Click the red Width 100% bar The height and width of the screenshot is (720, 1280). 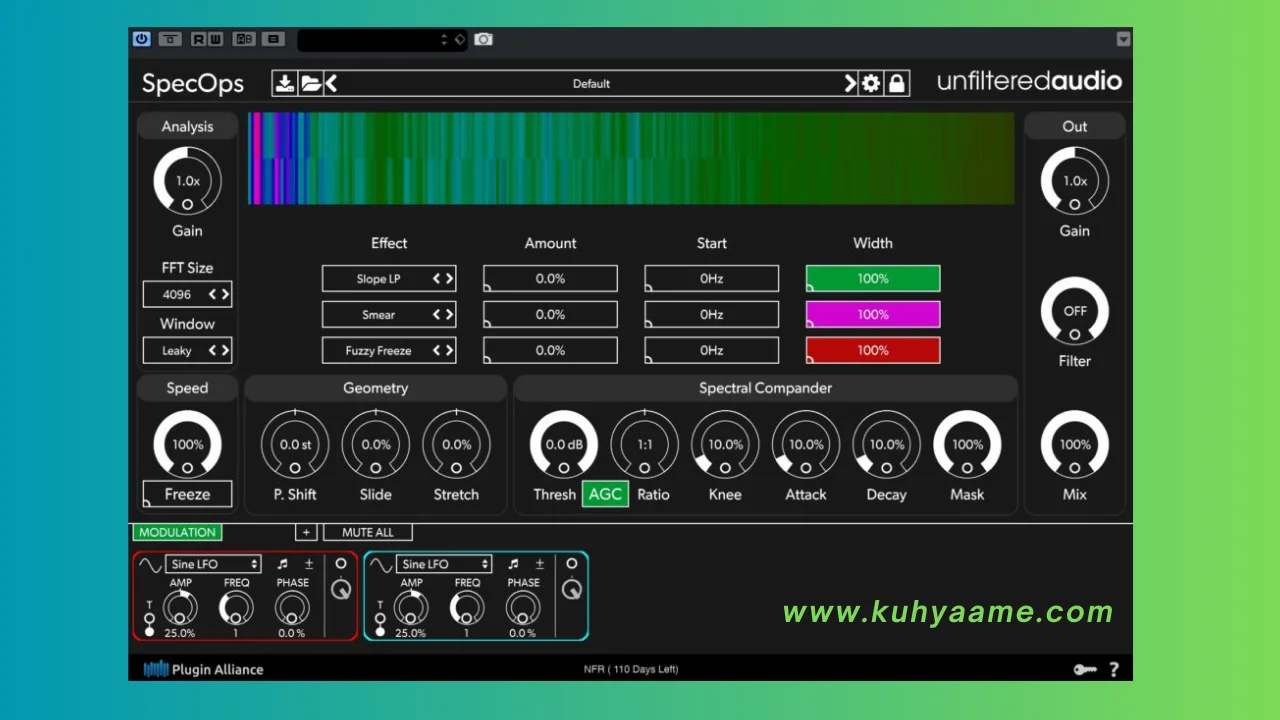click(873, 351)
